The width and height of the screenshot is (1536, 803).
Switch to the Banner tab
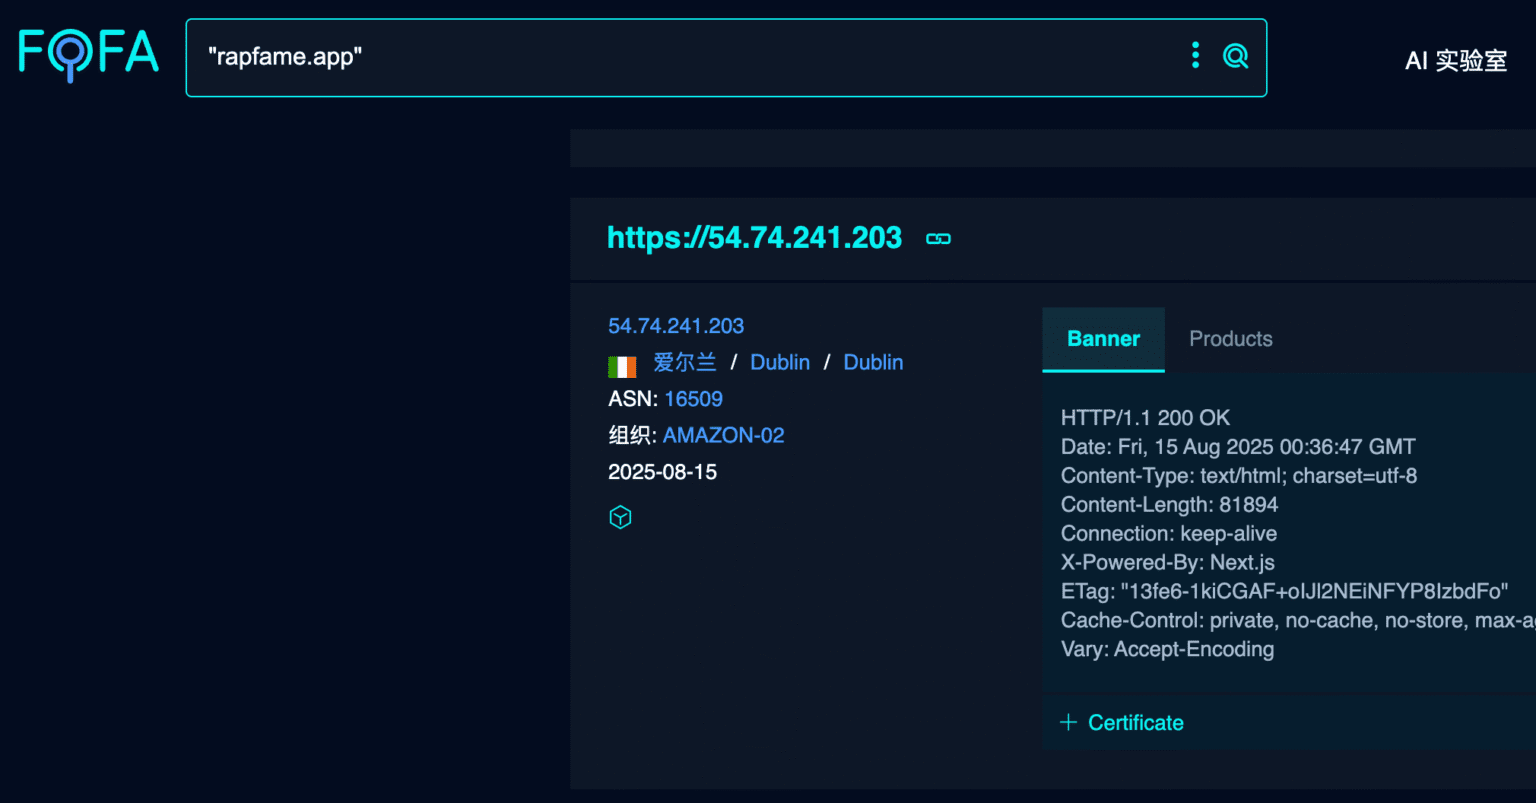1103,339
